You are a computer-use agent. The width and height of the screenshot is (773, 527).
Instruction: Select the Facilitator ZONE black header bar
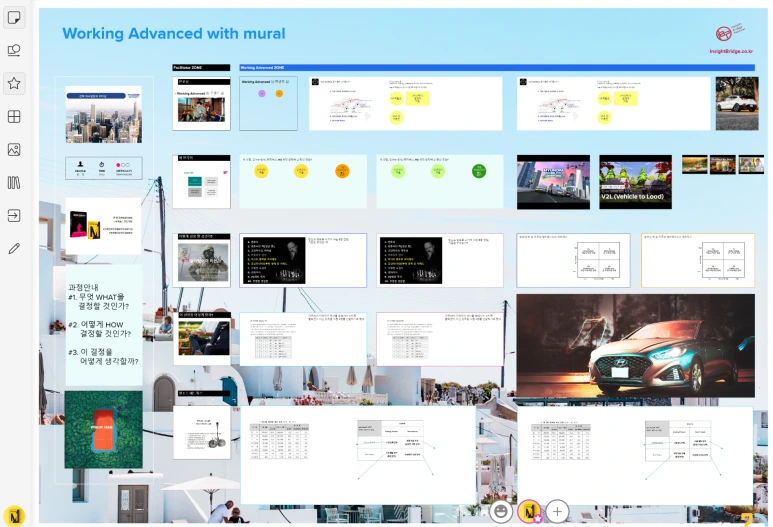(x=201, y=68)
